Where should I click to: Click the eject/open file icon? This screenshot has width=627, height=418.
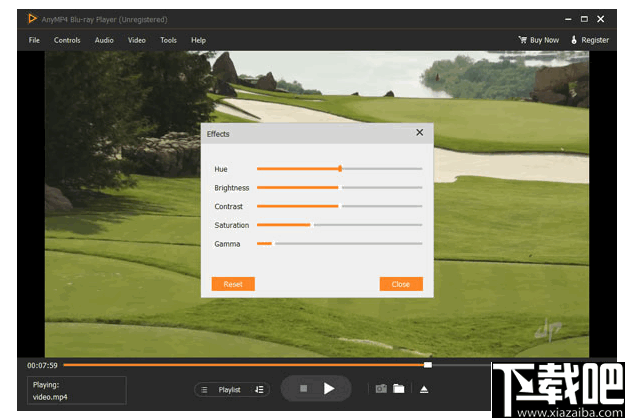point(424,389)
